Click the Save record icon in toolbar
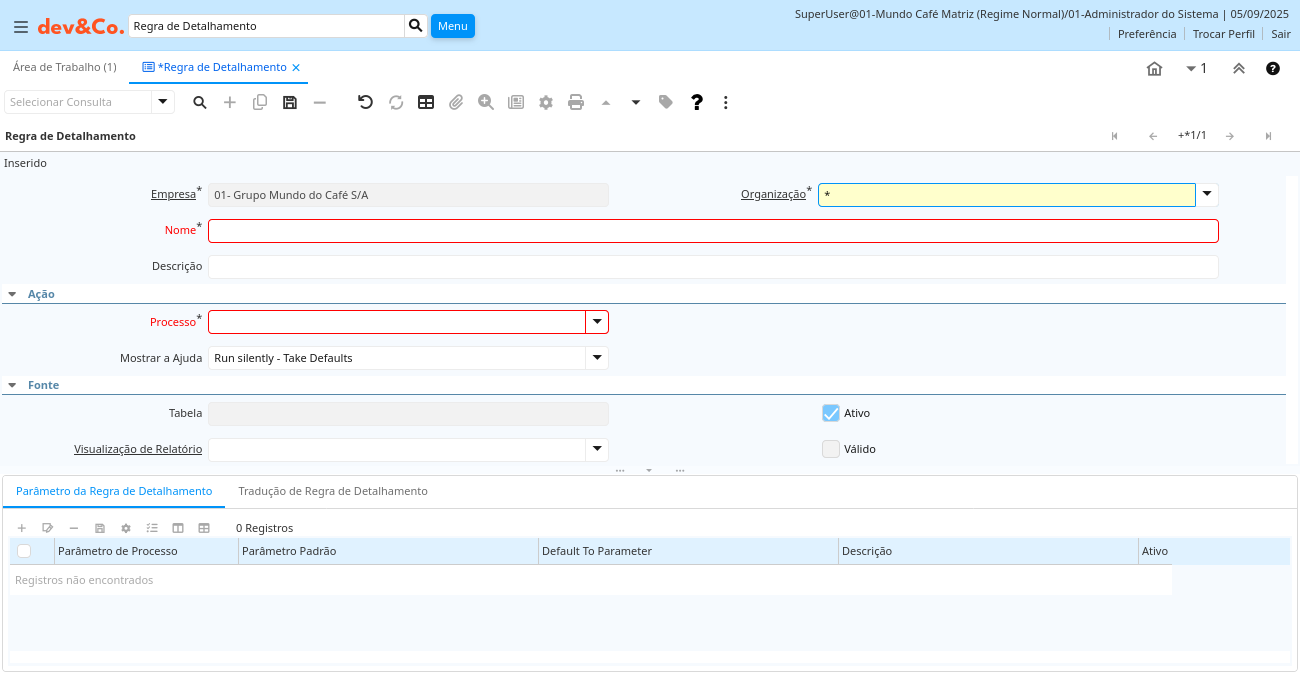 tap(290, 102)
